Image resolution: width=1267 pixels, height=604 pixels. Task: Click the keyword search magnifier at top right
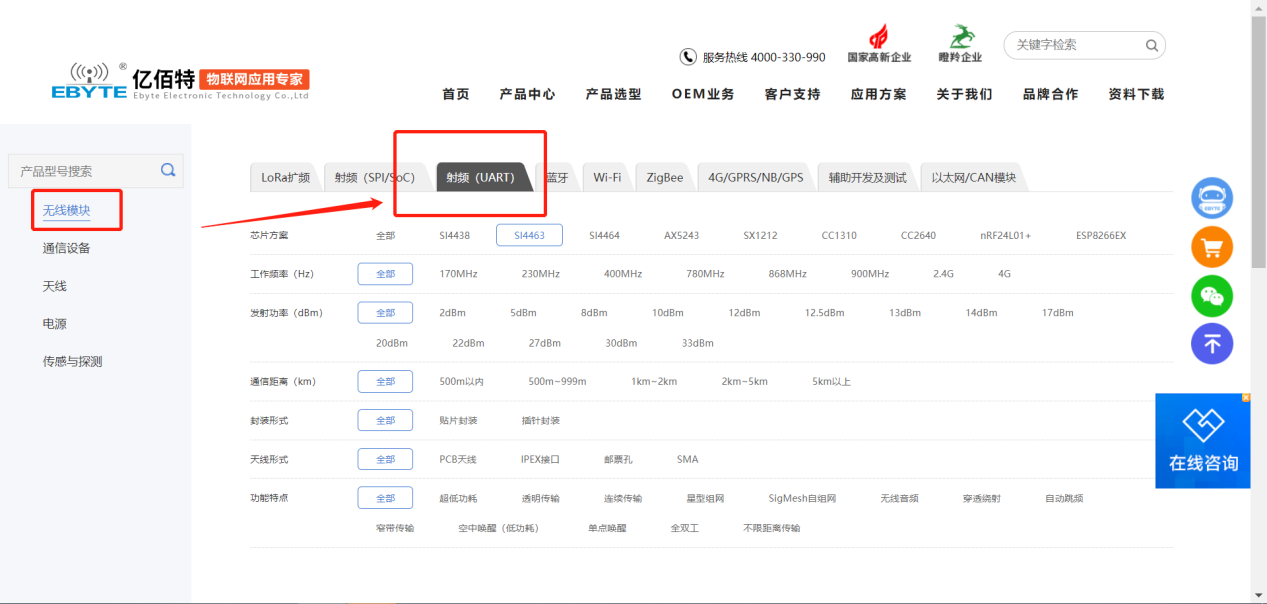(1150, 45)
